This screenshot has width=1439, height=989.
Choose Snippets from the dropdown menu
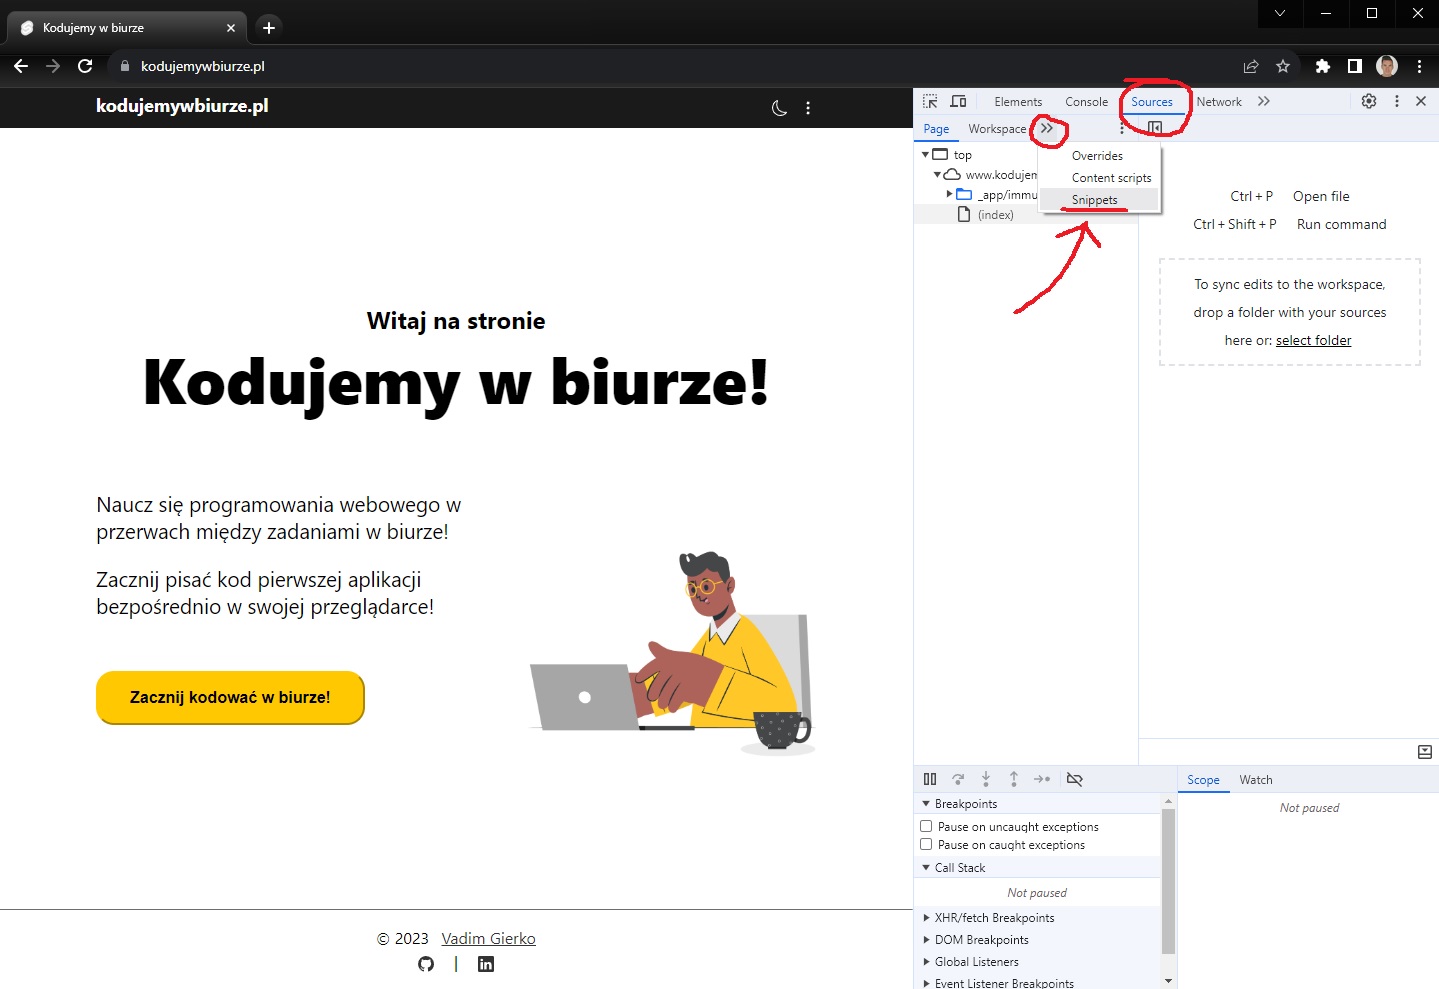click(1099, 200)
